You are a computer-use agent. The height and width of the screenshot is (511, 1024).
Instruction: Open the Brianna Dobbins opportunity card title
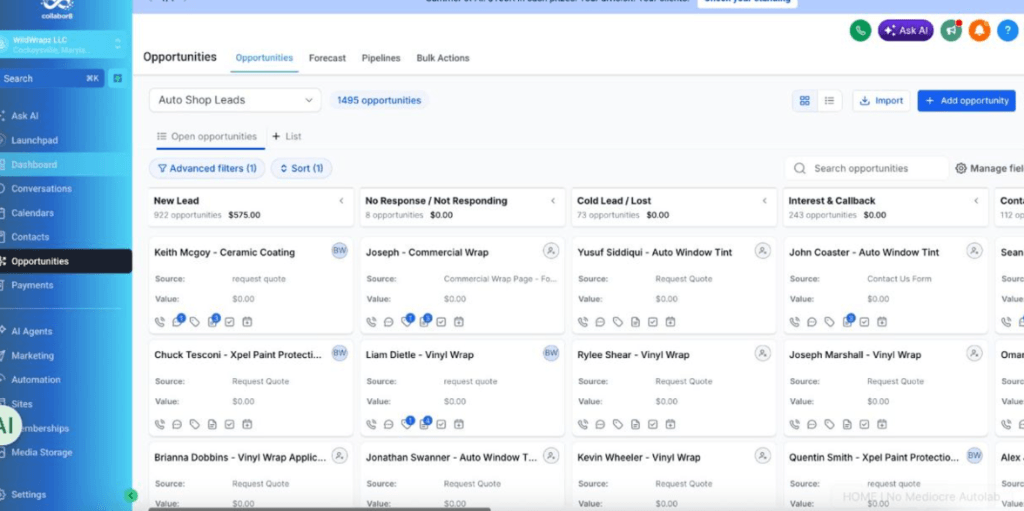(x=240, y=457)
